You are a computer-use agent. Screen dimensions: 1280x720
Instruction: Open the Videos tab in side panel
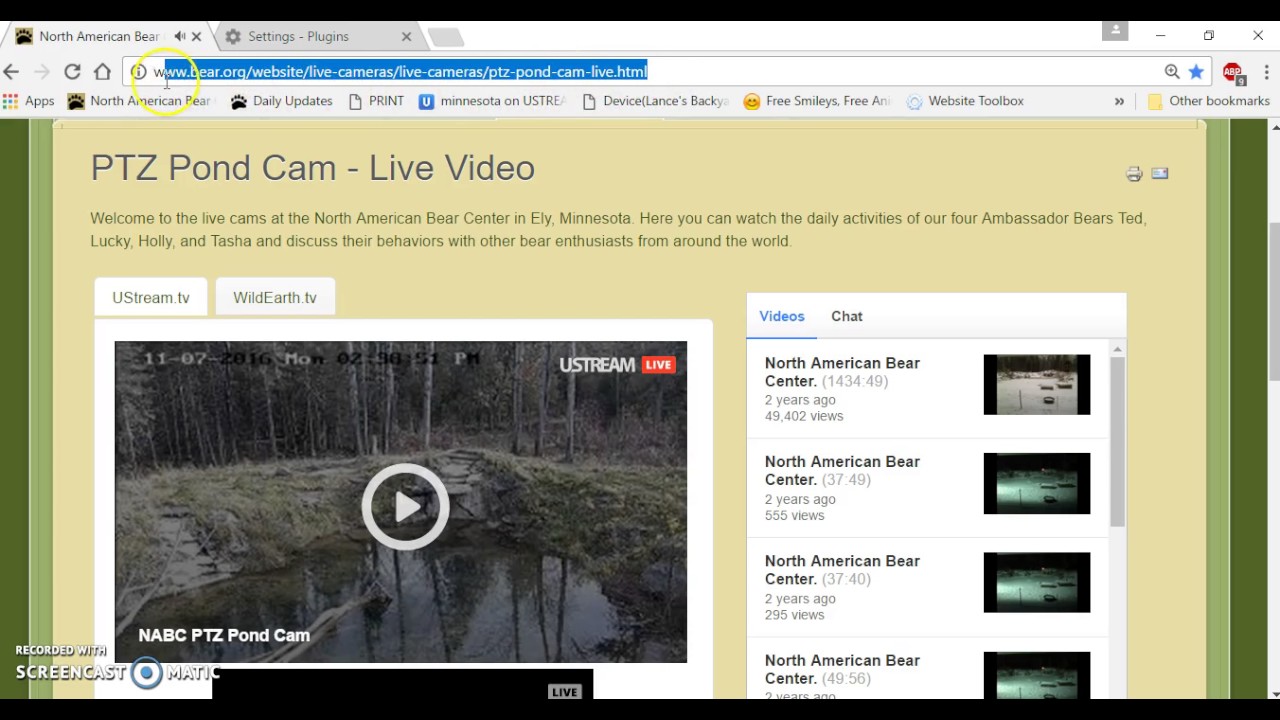click(782, 316)
